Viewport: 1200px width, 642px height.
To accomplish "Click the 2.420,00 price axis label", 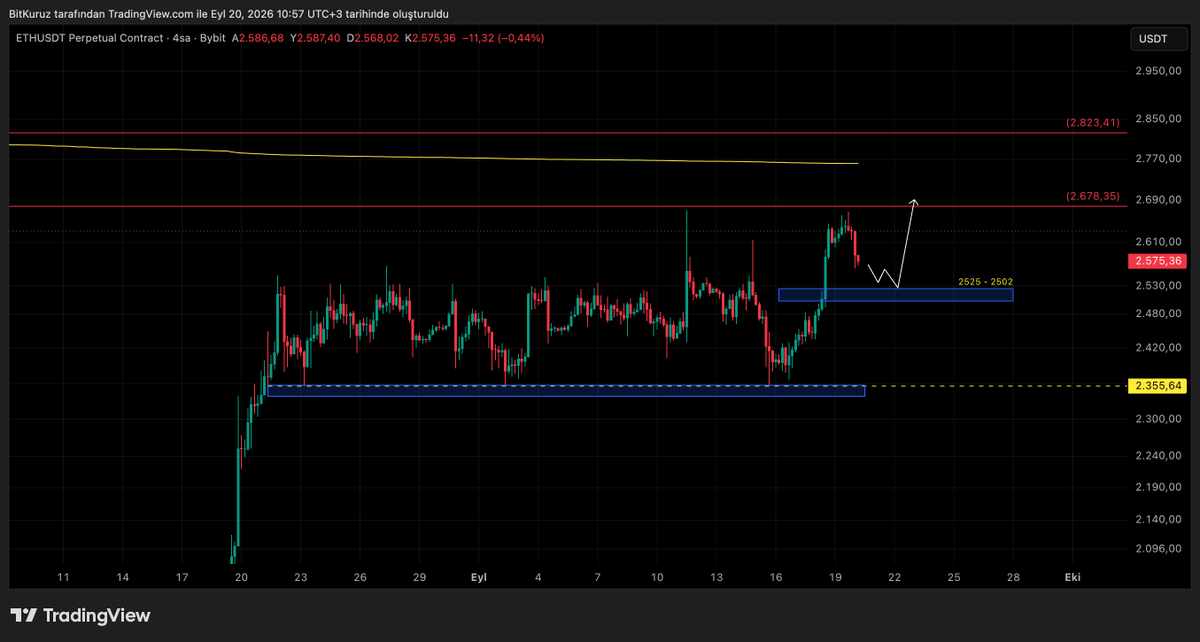I will (1158, 348).
